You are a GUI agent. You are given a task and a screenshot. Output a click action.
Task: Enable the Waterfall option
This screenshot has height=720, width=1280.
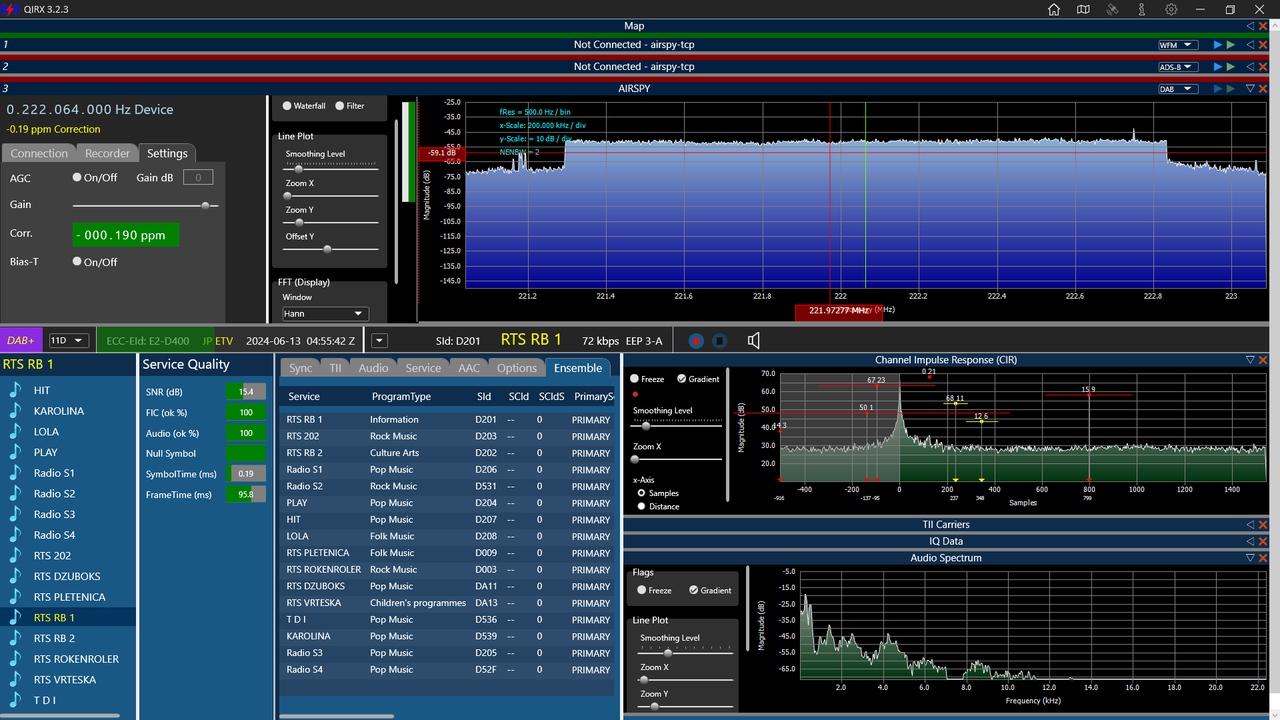287,106
